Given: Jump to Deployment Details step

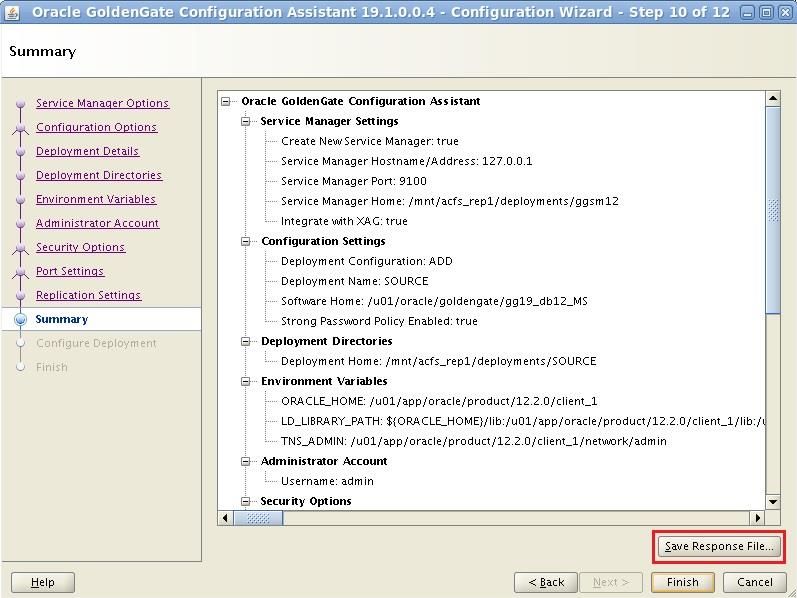Looking at the screenshot, I should click(x=87, y=151).
